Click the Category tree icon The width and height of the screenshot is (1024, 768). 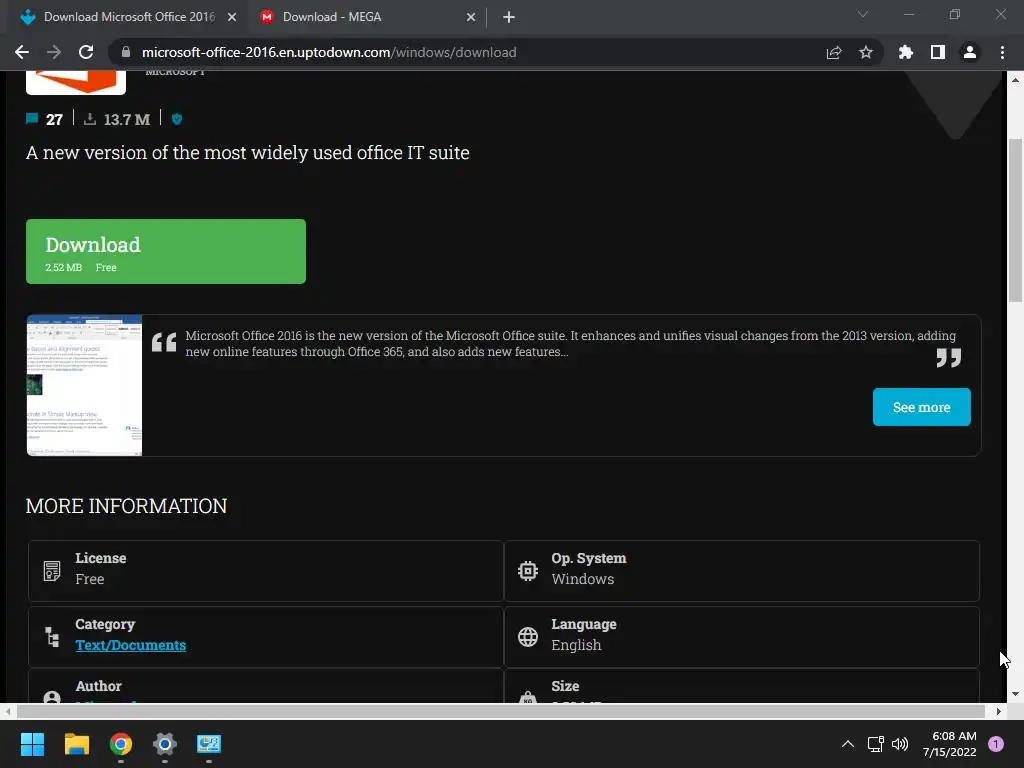click(52, 637)
